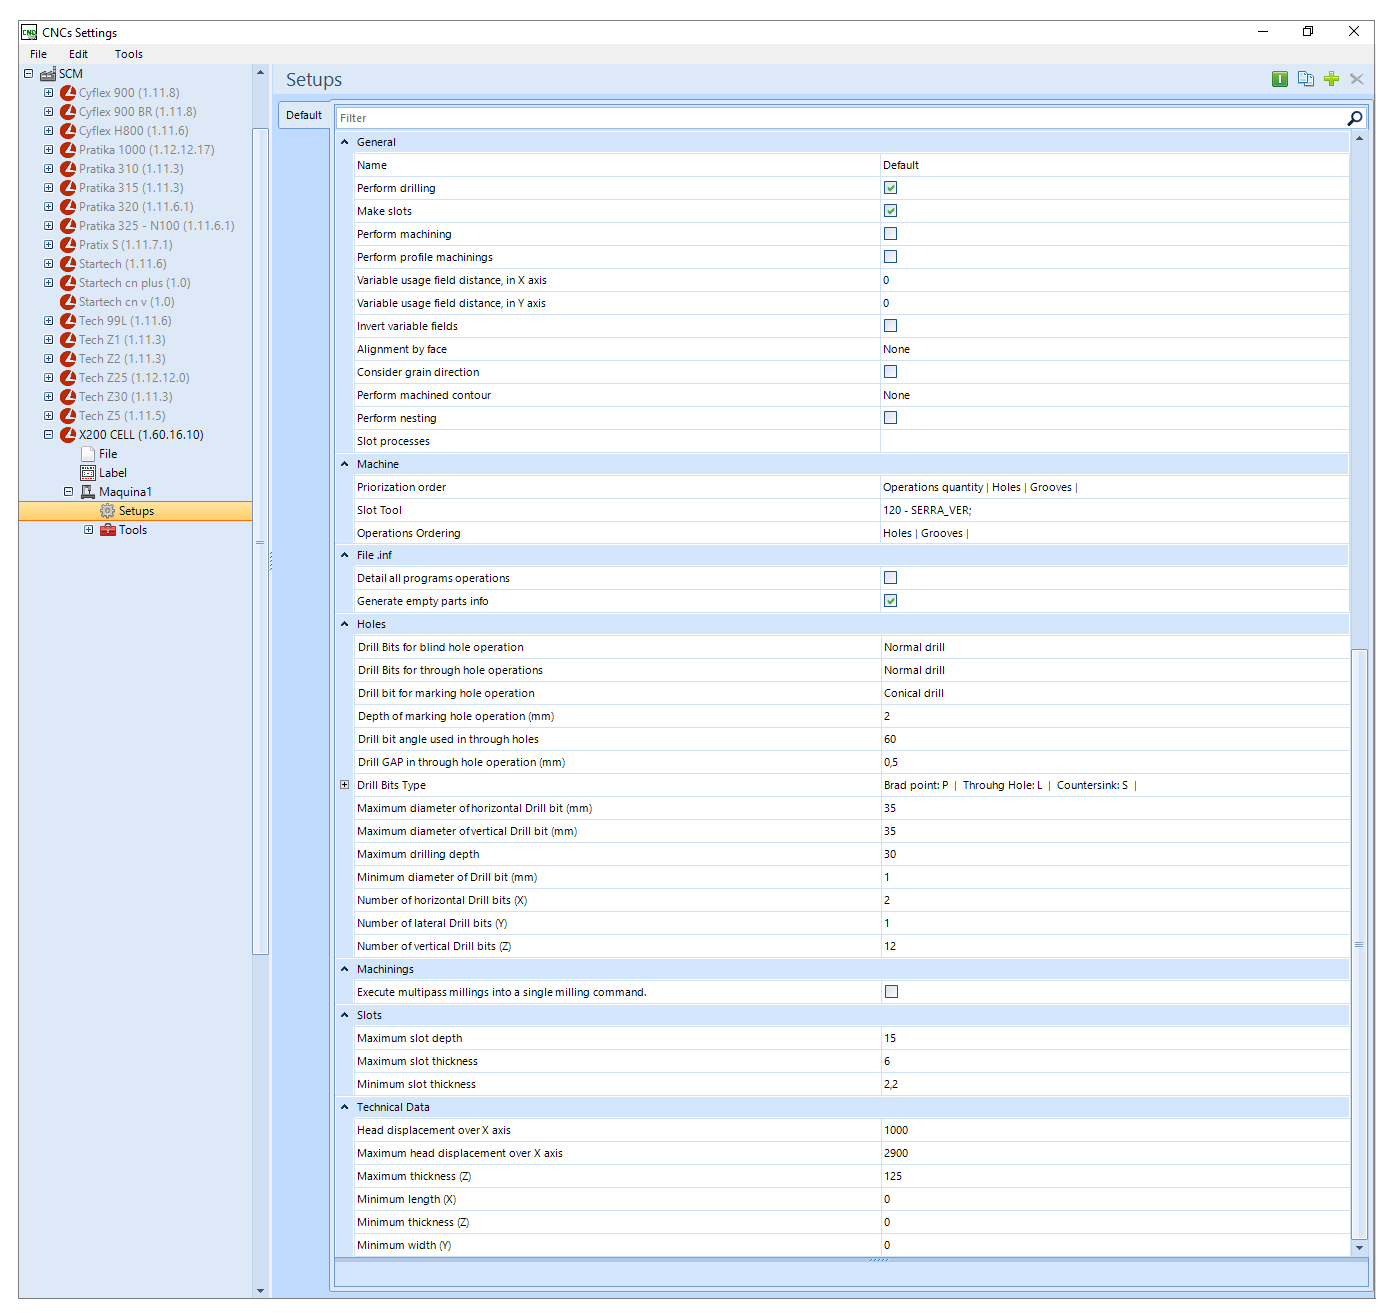Add a new setup with green plus
The width and height of the screenshot is (1389, 1313).
click(1331, 79)
